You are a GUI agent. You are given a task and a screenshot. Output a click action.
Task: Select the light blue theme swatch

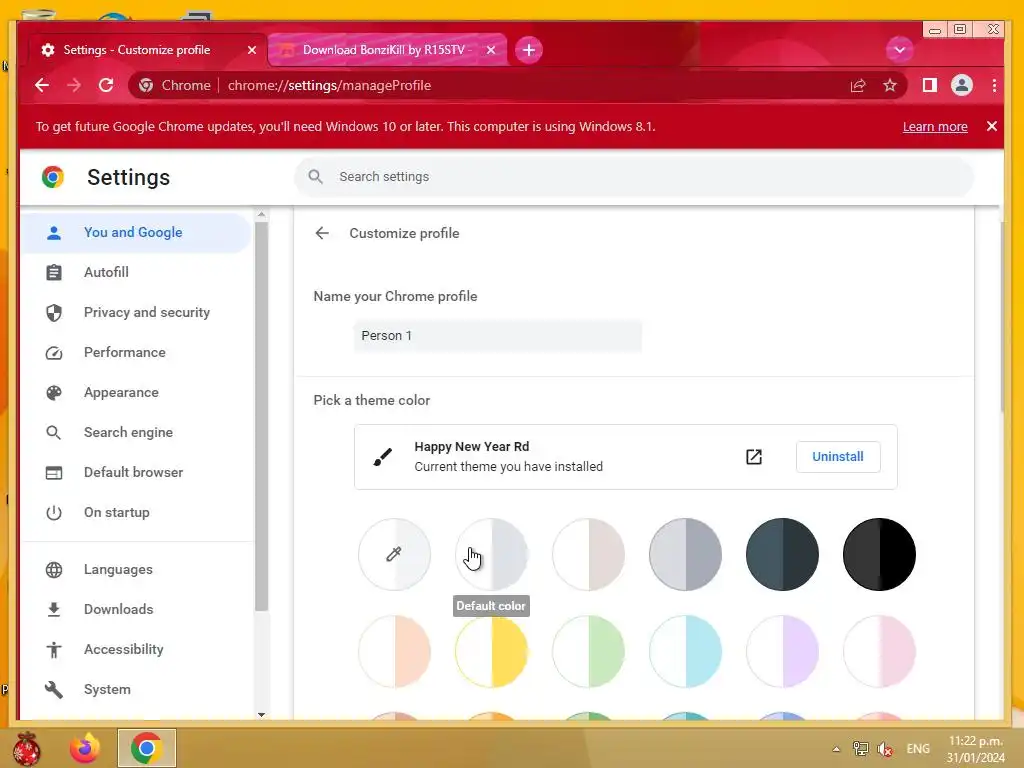[685, 651]
